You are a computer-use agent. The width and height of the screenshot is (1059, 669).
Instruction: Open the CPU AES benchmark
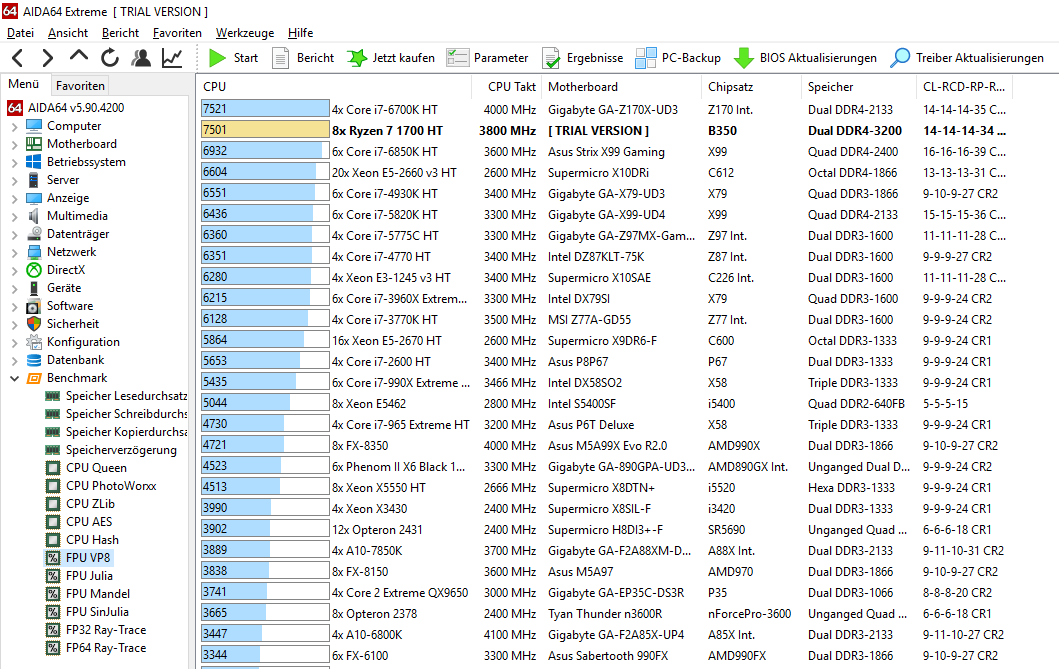pos(78,523)
